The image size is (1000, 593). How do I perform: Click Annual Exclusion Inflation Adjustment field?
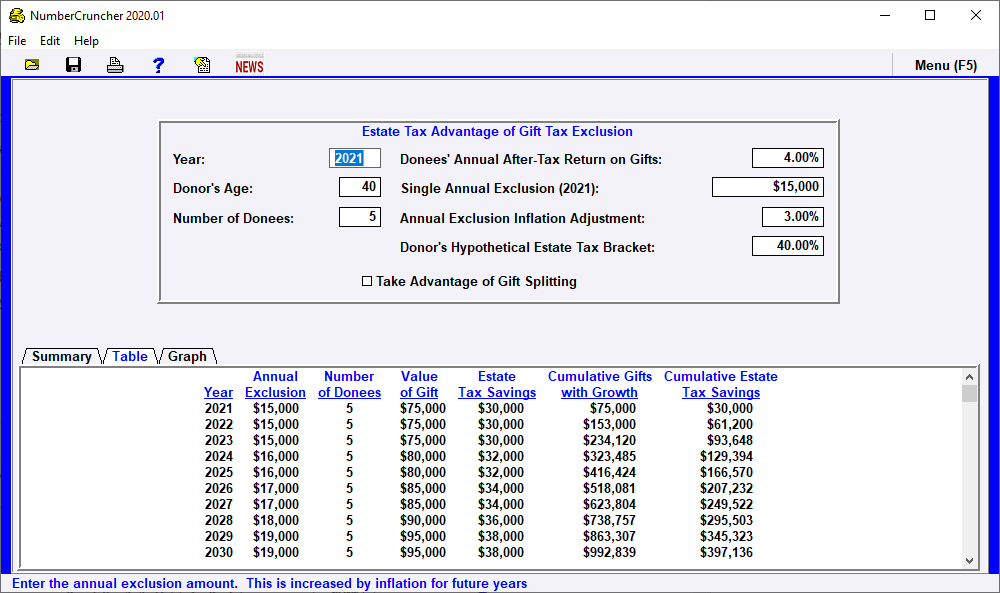(x=793, y=217)
